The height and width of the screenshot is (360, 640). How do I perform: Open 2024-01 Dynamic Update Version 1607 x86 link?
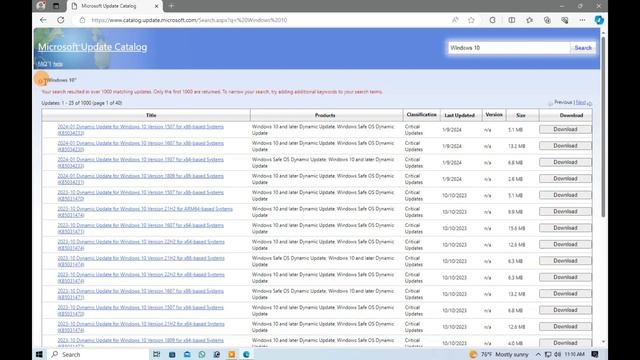click(x=140, y=146)
